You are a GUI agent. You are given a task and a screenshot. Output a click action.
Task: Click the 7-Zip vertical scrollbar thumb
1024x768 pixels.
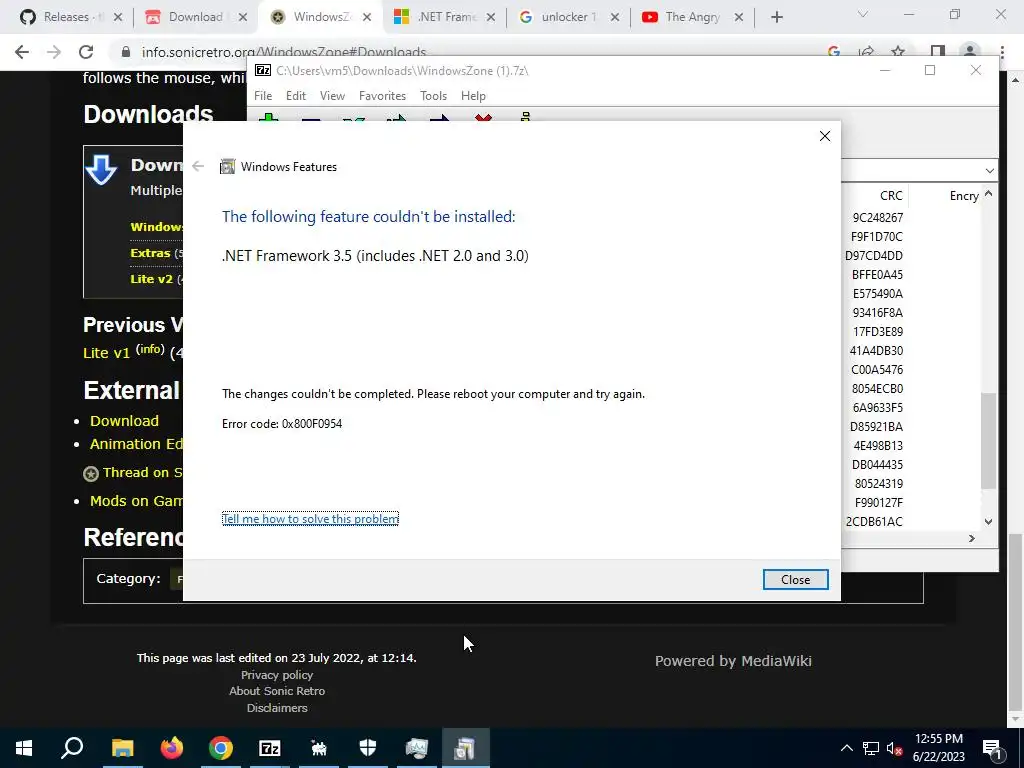(x=989, y=441)
